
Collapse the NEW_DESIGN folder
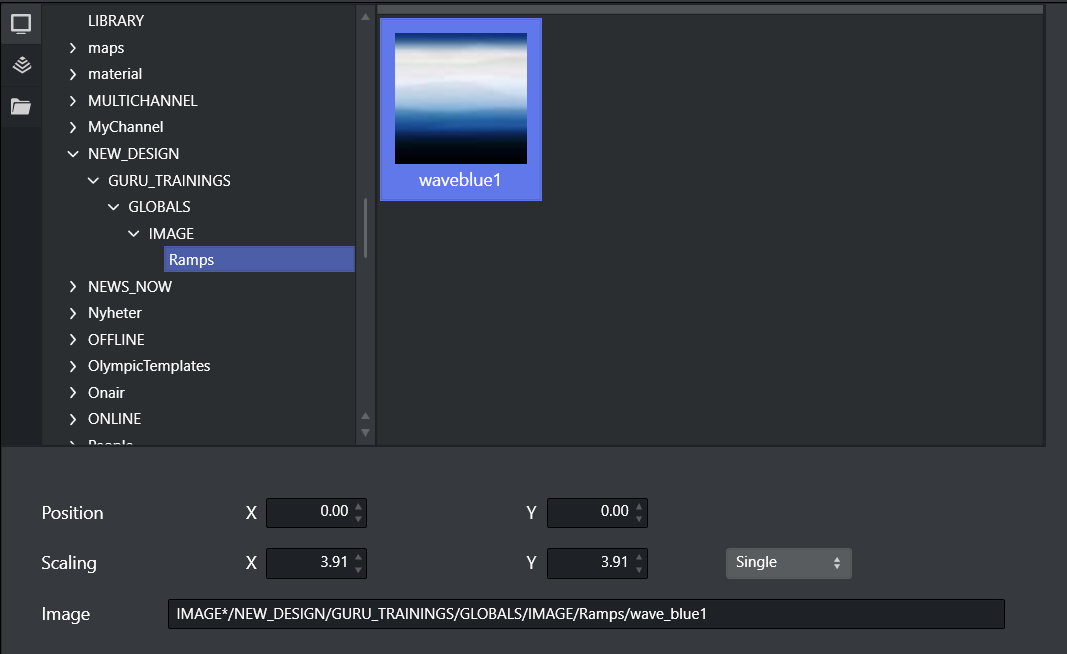tap(73, 154)
